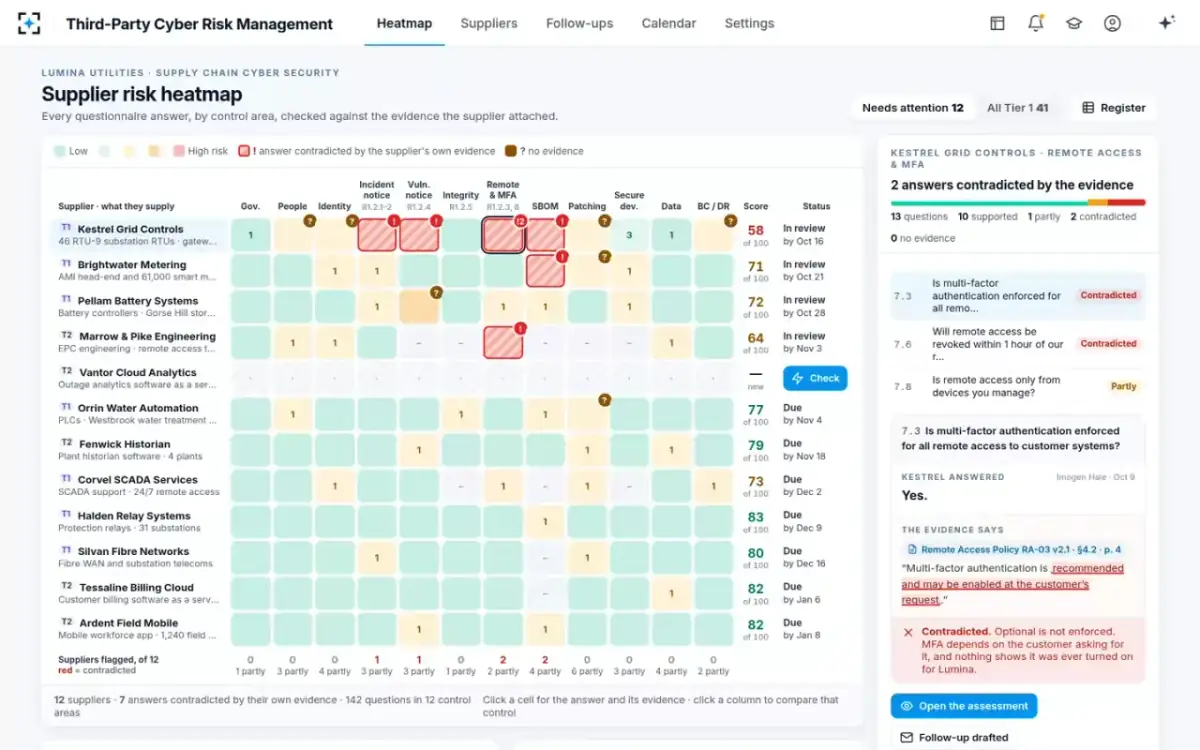This screenshot has width=1200, height=750.
Task: Open the Suppliers tab
Action: coord(489,23)
